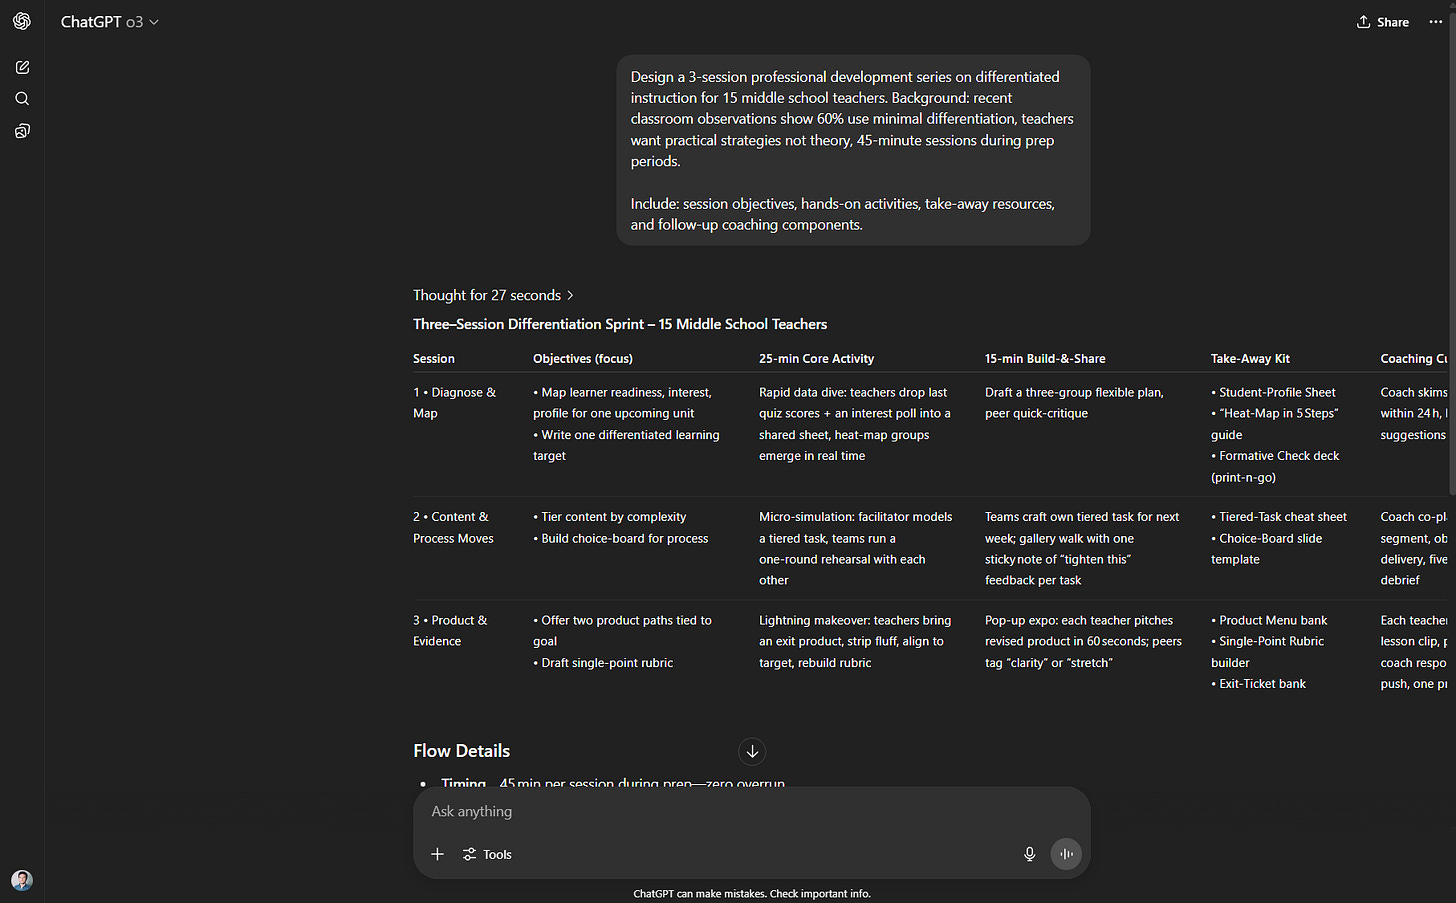1456x903 pixels.
Task: Click the Single-Point Rubric builder bullet
Action: click(1267, 652)
